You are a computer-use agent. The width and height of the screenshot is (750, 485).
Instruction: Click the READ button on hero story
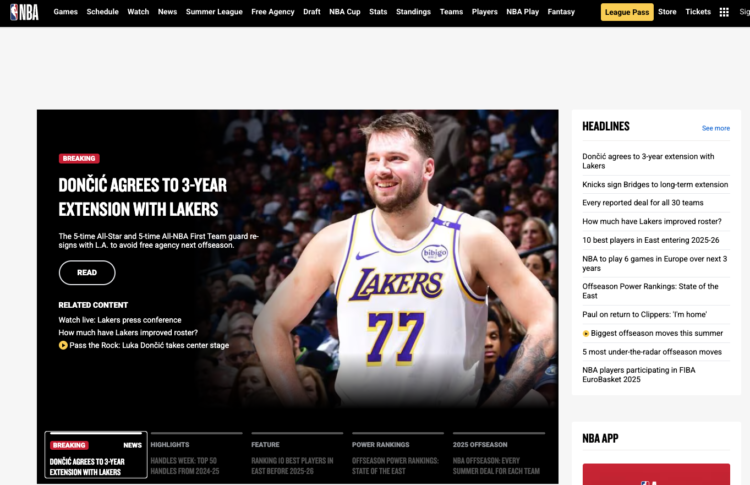[x=87, y=273]
